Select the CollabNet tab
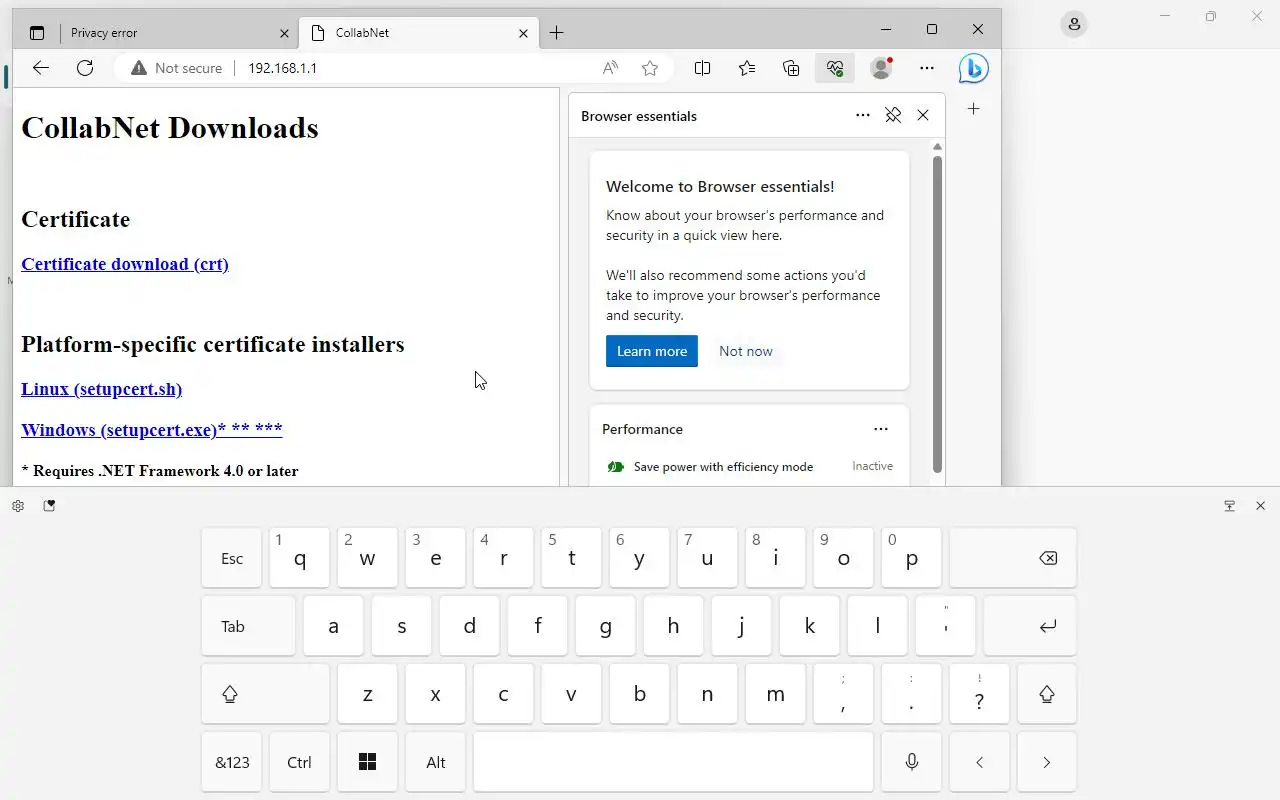 click(x=418, y=33)
